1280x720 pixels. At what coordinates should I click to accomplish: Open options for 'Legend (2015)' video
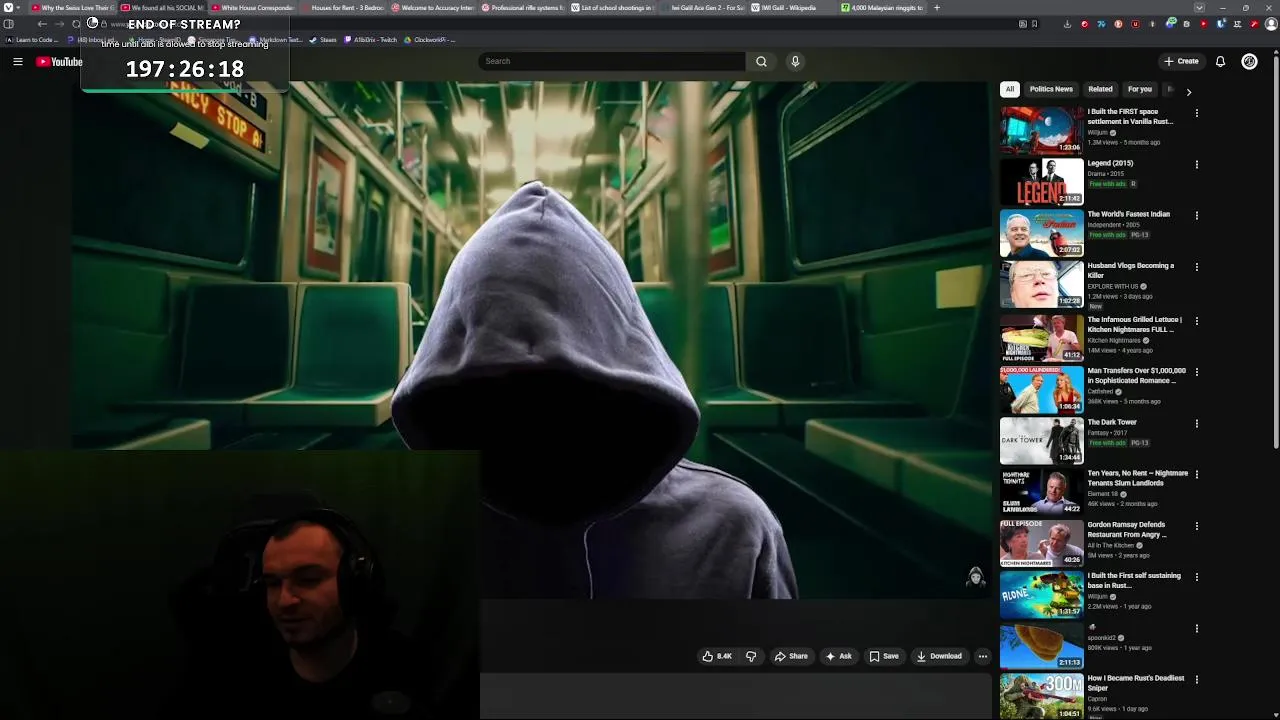(x=1196, y=164)
